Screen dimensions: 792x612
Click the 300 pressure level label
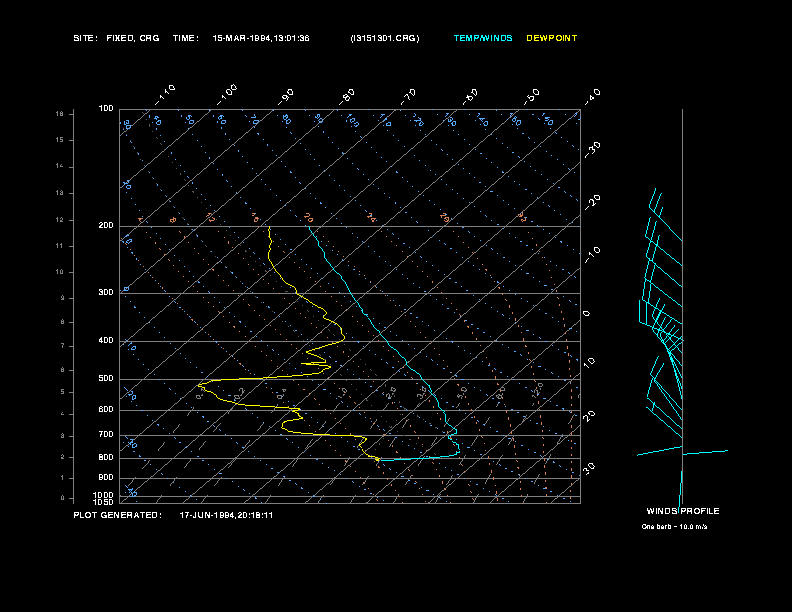tap(106, 292)
